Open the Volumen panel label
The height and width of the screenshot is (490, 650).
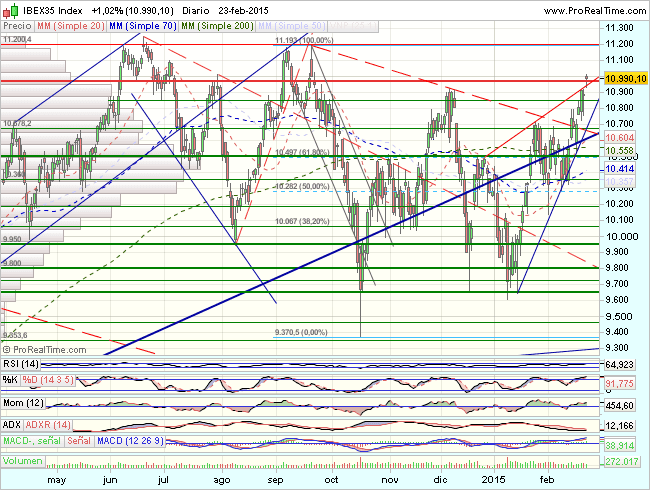(22, 461)
